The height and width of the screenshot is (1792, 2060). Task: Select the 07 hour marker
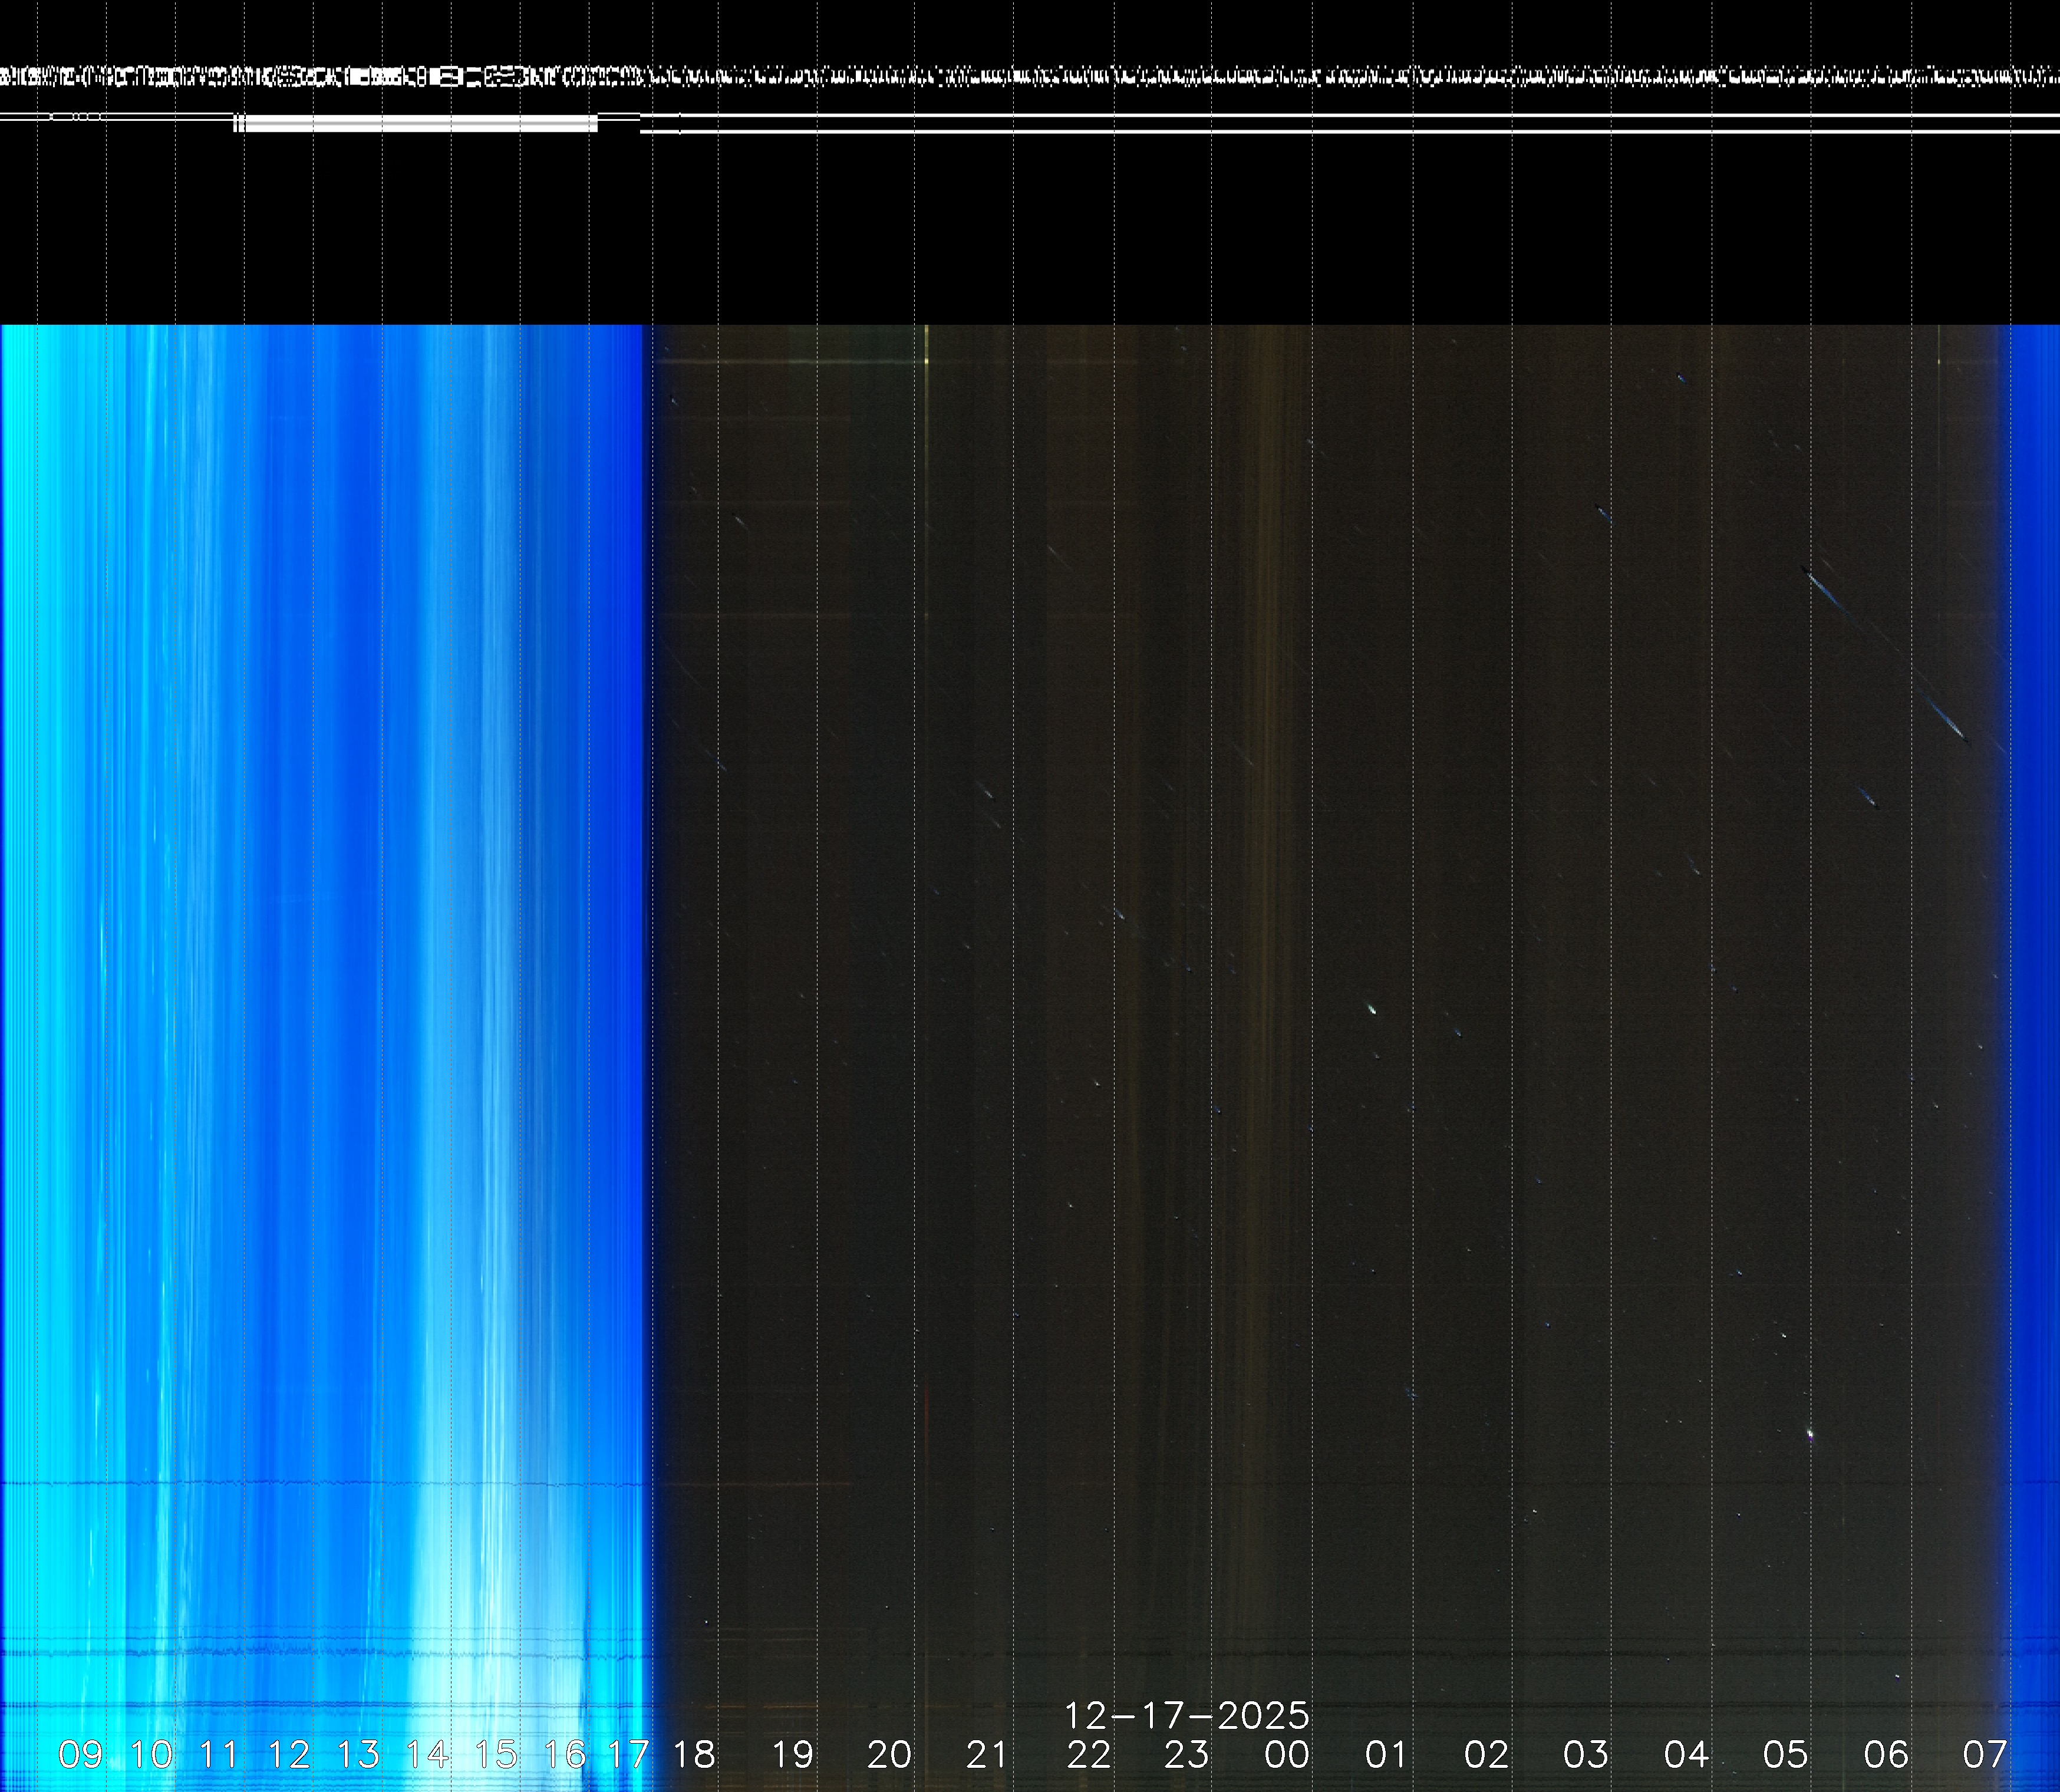tap(1985, 1754)
